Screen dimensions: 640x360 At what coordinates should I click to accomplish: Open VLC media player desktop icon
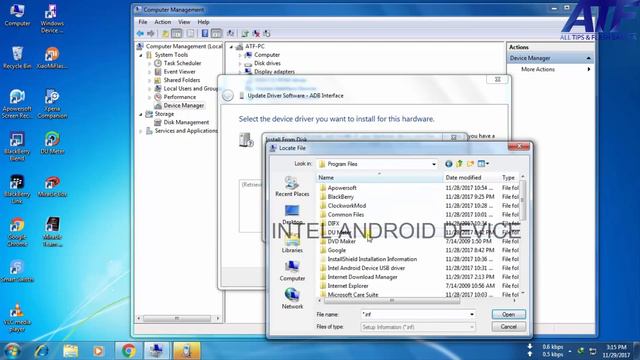16,318
